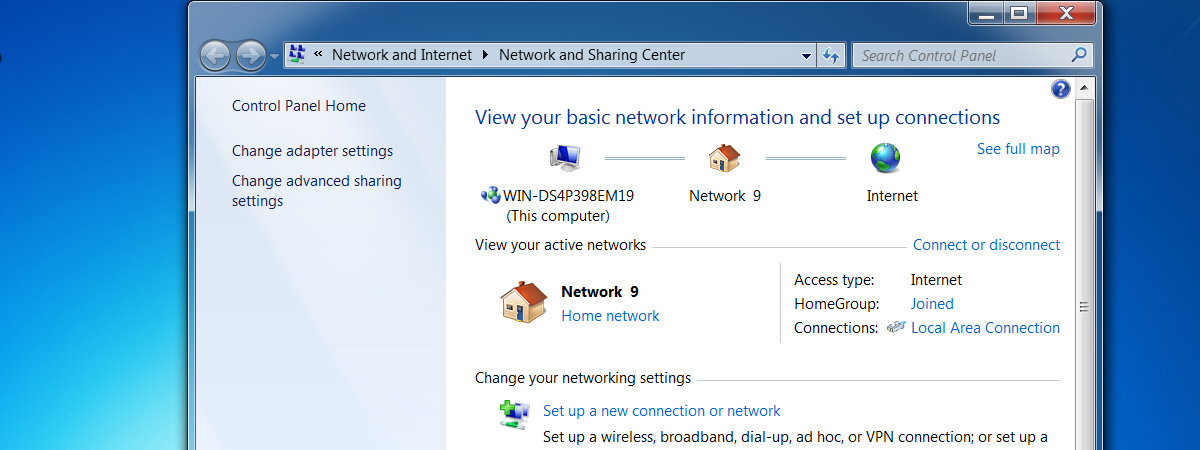Click the Access type value Internet
1200x450 pixels.
pyautogui.click(x=936, y=280)
